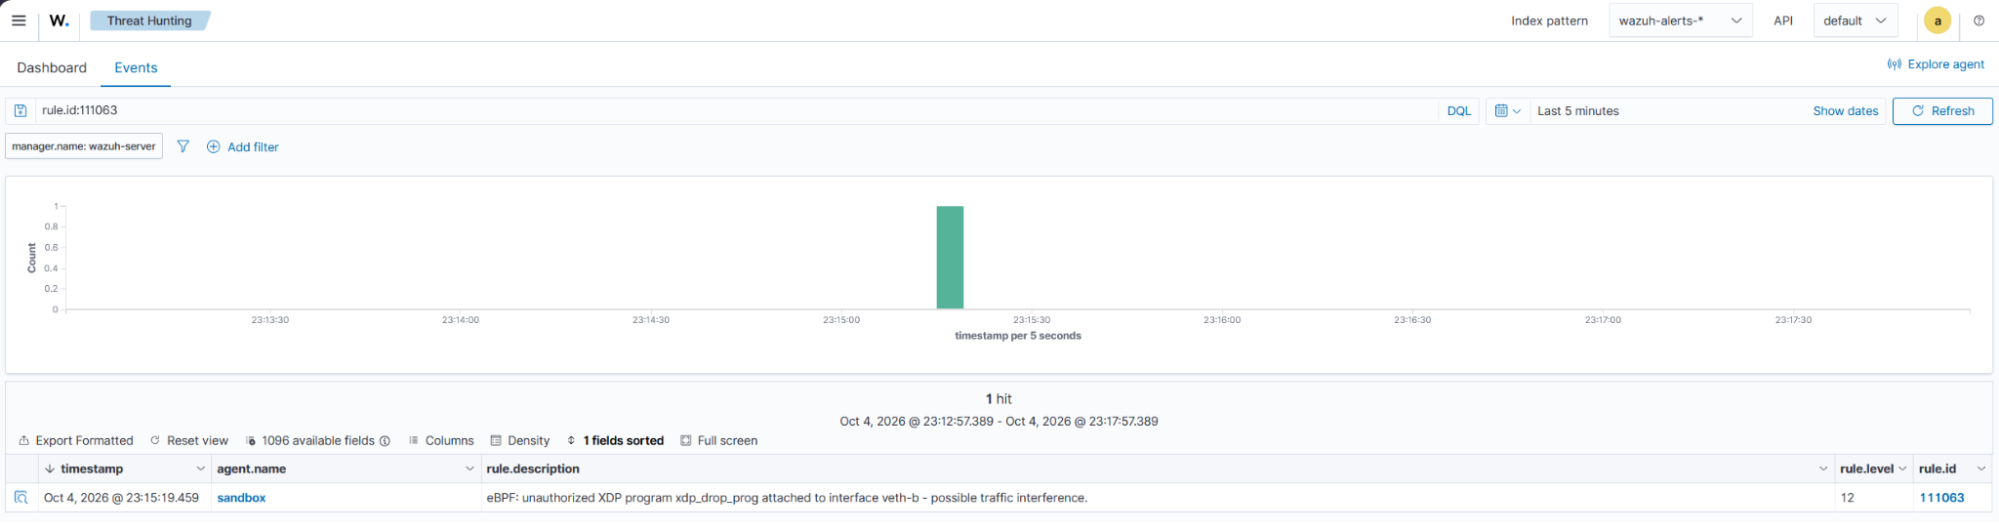Click the agent.name column header
Viewport: 1999px width, 523px height.
(251, 469)
